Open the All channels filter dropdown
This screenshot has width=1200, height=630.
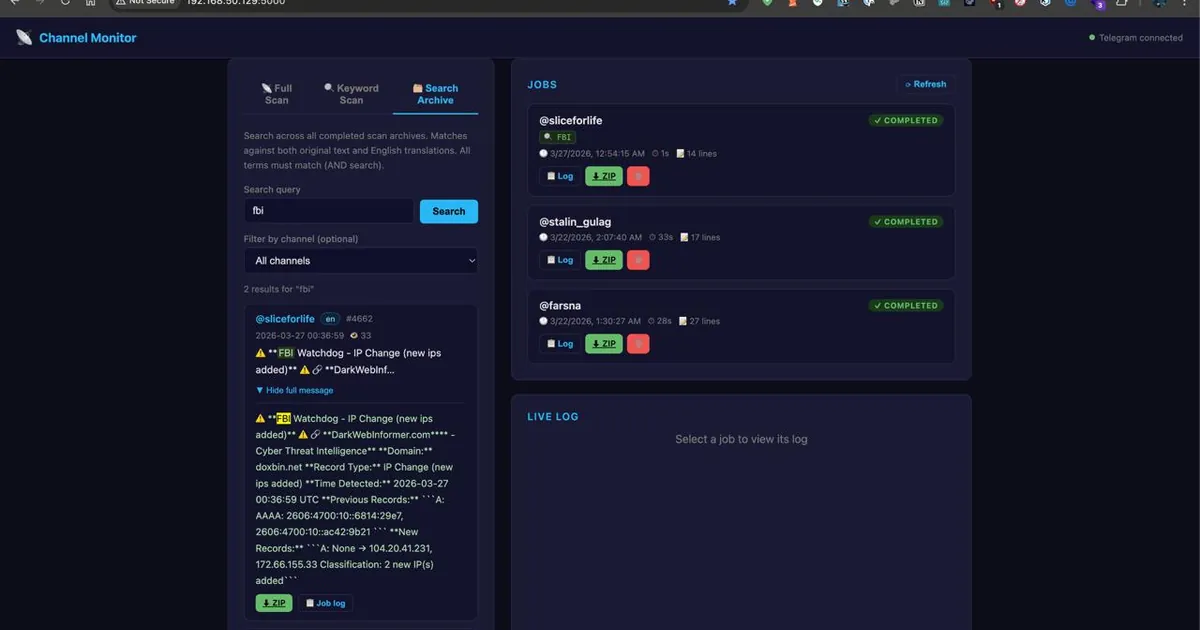pos(360,260)
